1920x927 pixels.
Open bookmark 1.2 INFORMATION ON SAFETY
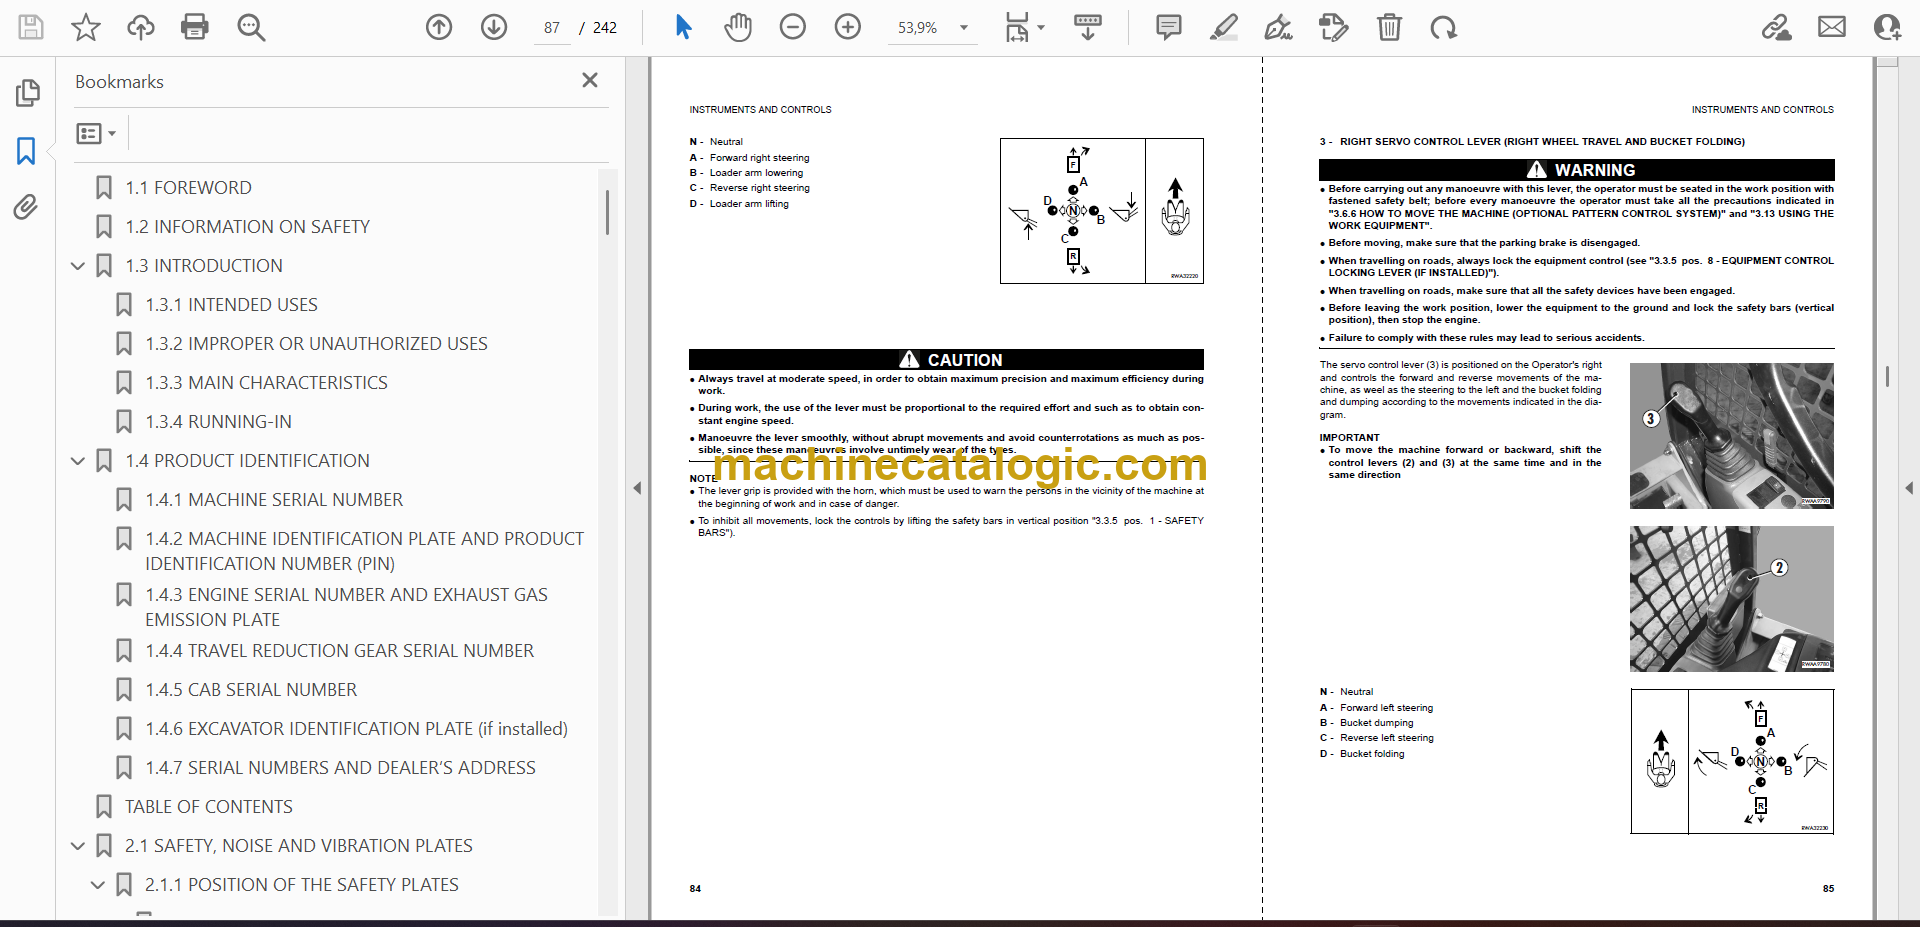[247, 227]
